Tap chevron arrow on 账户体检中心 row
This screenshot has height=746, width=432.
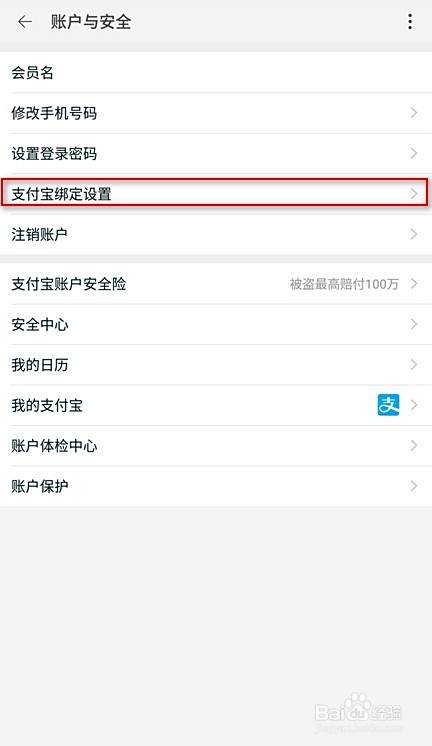[x=413, y=445]
